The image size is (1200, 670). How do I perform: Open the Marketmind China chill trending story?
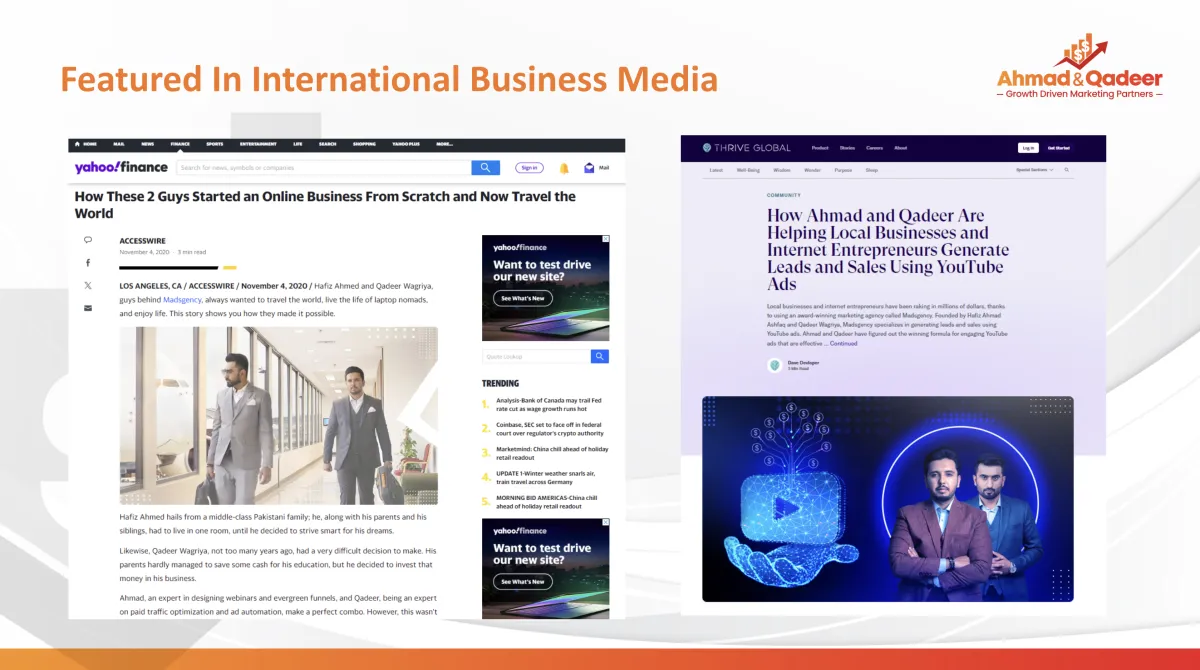point(552,453)
